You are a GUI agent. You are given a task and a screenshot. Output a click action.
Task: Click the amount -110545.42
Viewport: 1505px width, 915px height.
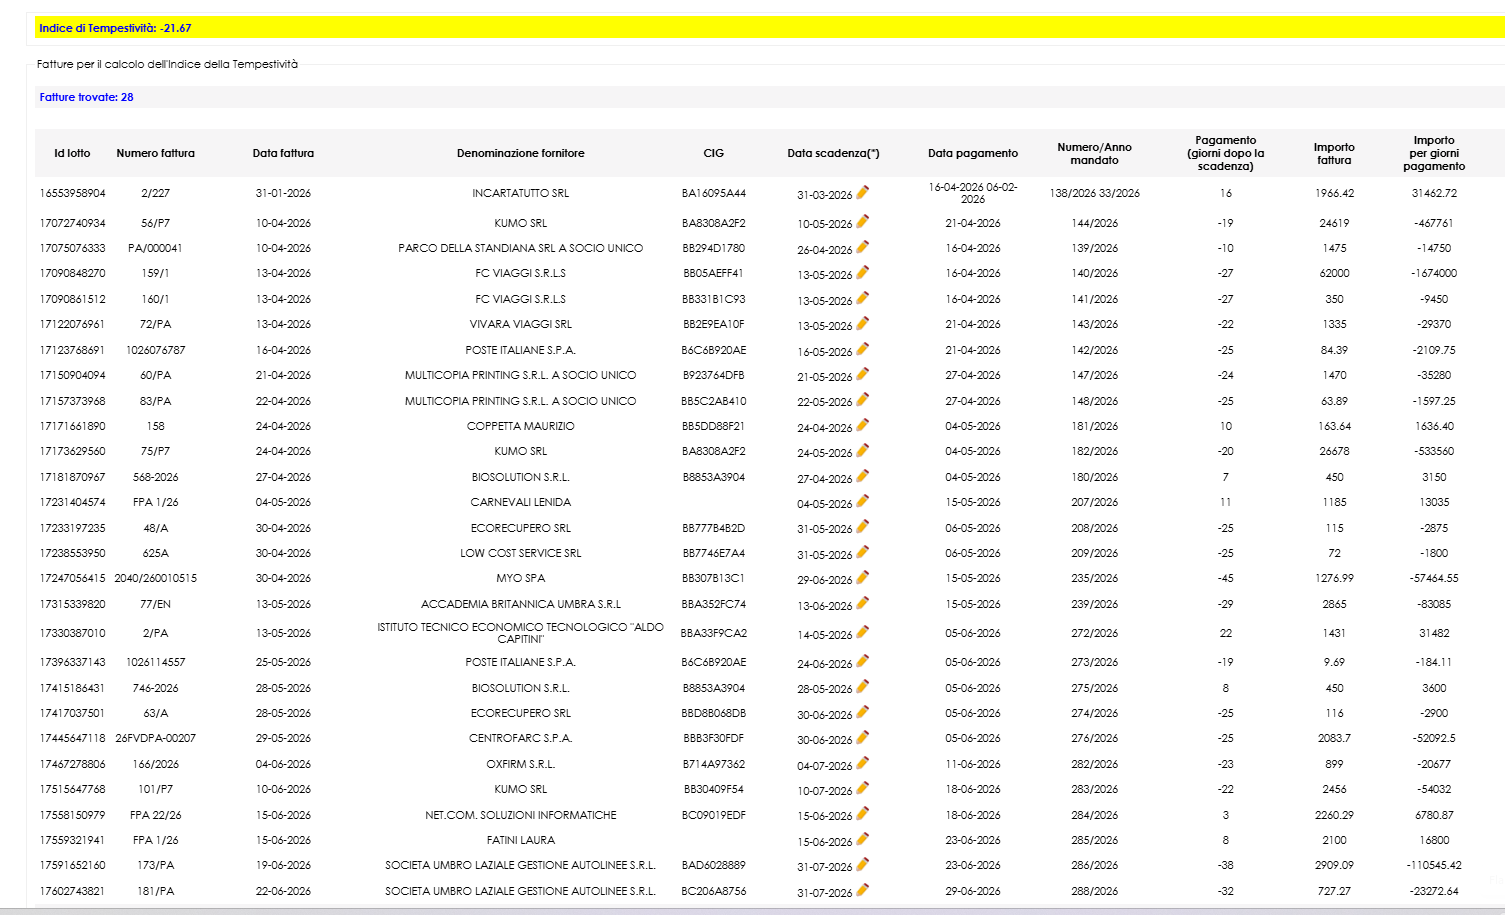tap(1434, 865)
